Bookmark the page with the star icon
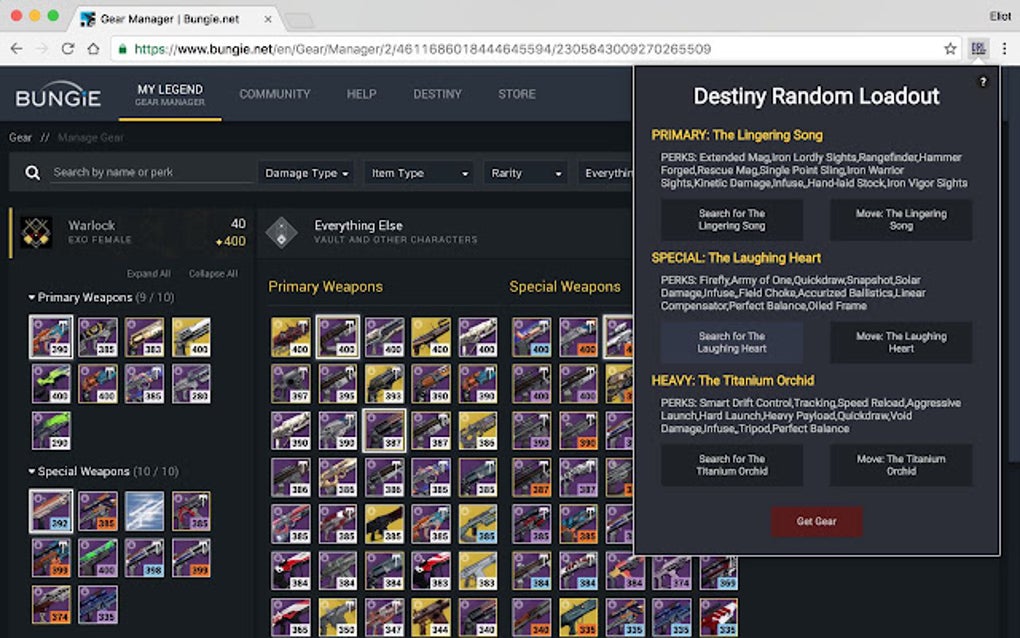This screenshot has width=1020, height=638. click(x=948, y=47)
